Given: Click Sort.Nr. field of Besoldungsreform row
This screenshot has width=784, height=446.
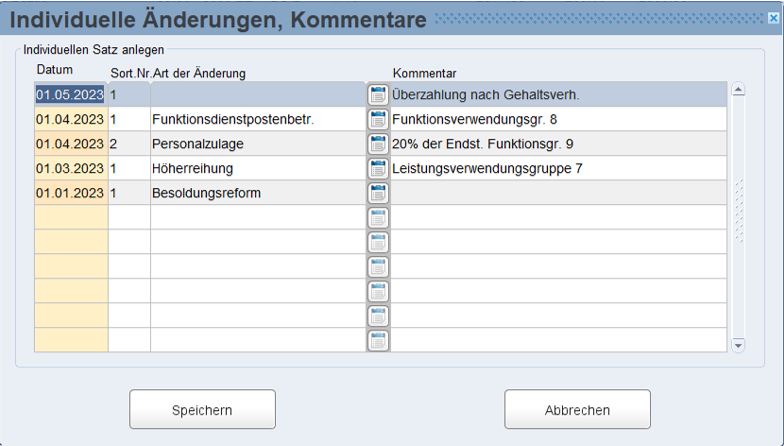Looking at the screenshot, I should (x=128, y=193).
